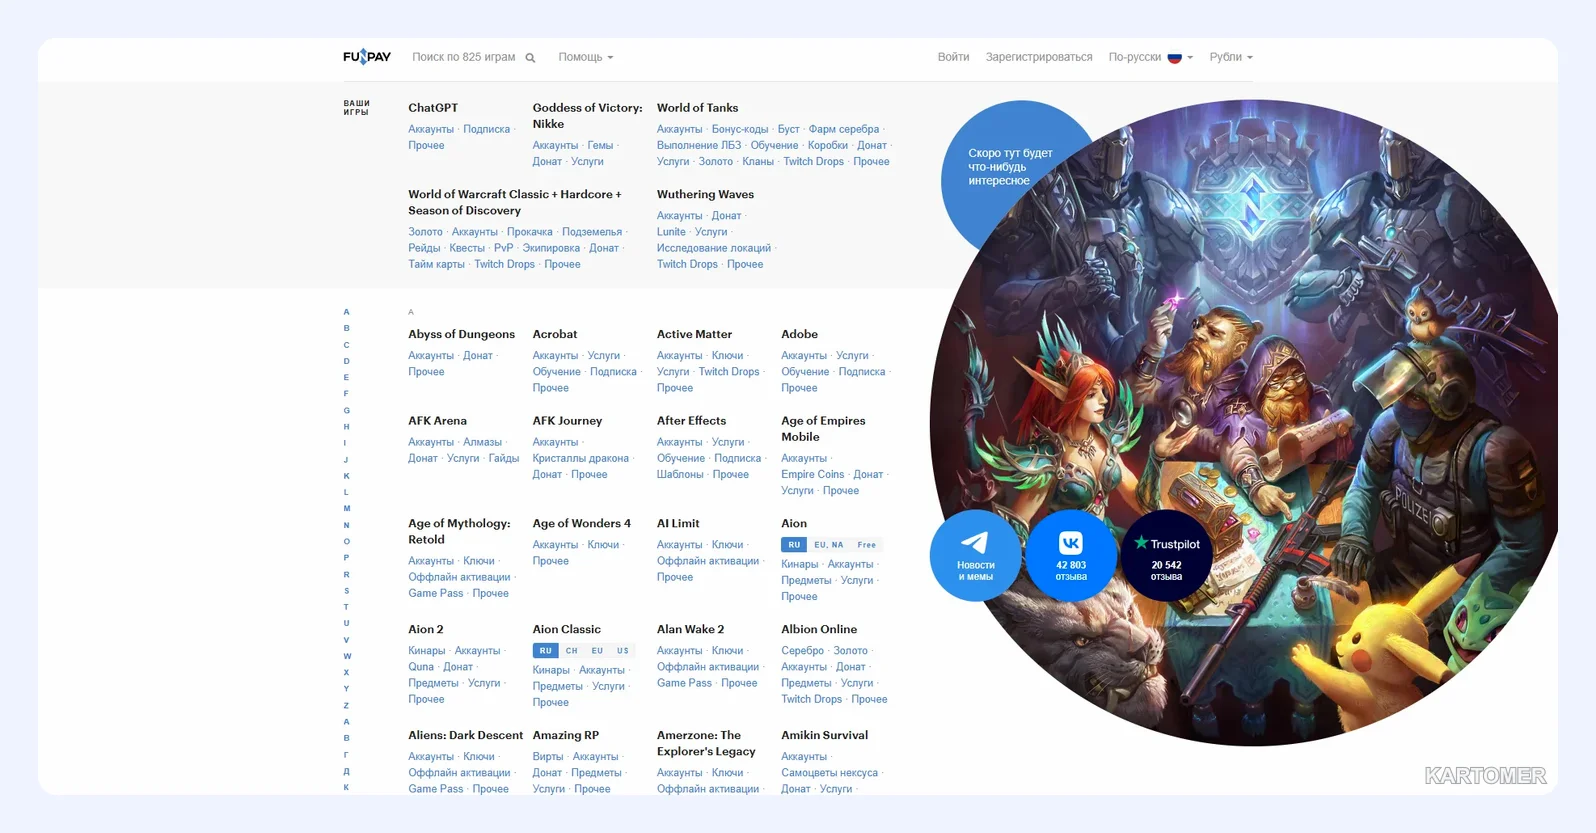The image size is (1596, 833).
Task: Click the Зарегистрироваться link
Action: (1039, 57)
